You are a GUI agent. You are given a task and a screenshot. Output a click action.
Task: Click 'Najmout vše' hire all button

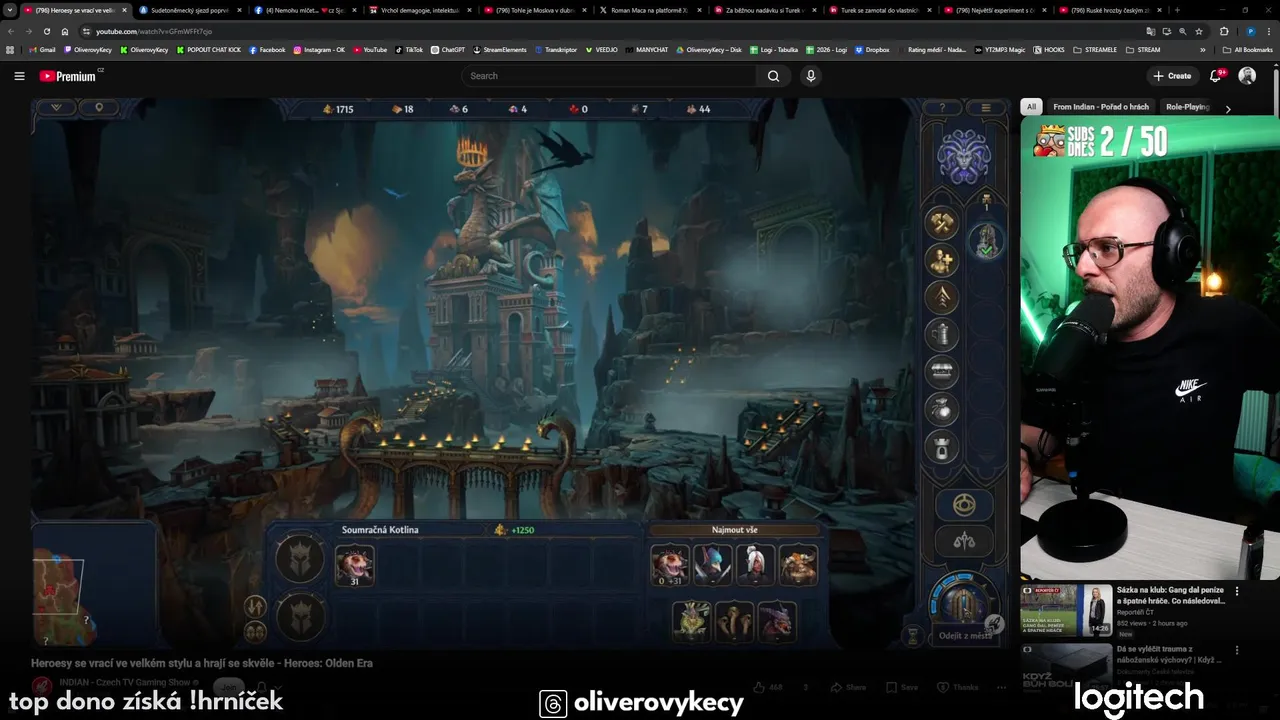734,530
